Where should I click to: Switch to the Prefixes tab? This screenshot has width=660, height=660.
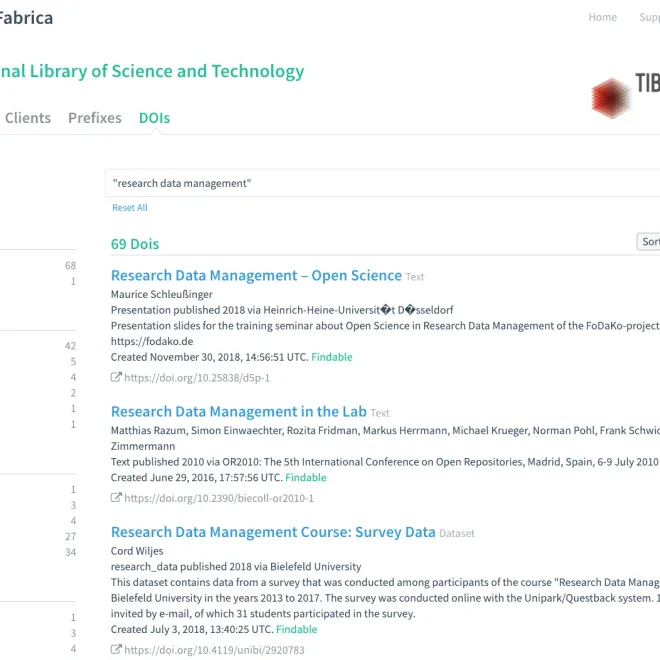(95, 118)
